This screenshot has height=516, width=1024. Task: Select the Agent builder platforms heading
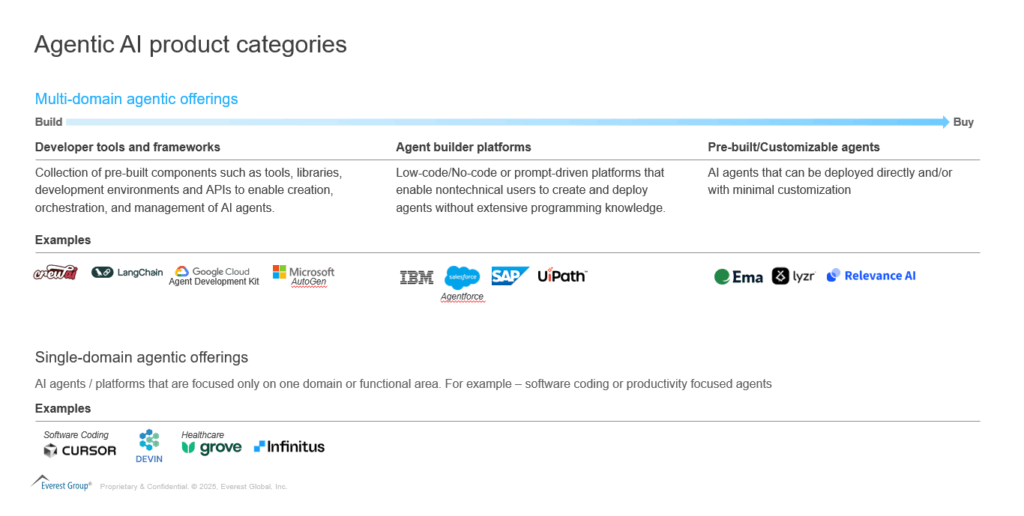point(463,147)
